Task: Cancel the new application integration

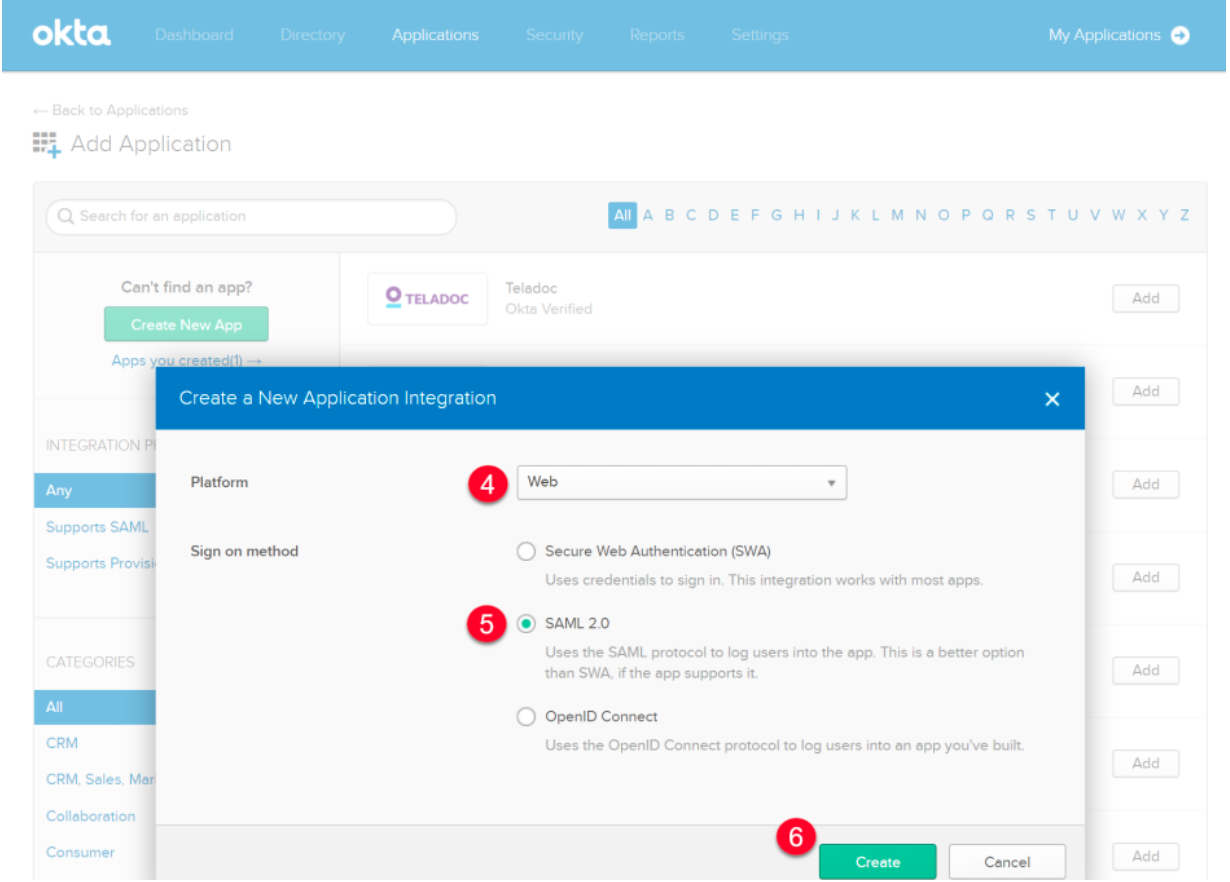Action: 1006,861
